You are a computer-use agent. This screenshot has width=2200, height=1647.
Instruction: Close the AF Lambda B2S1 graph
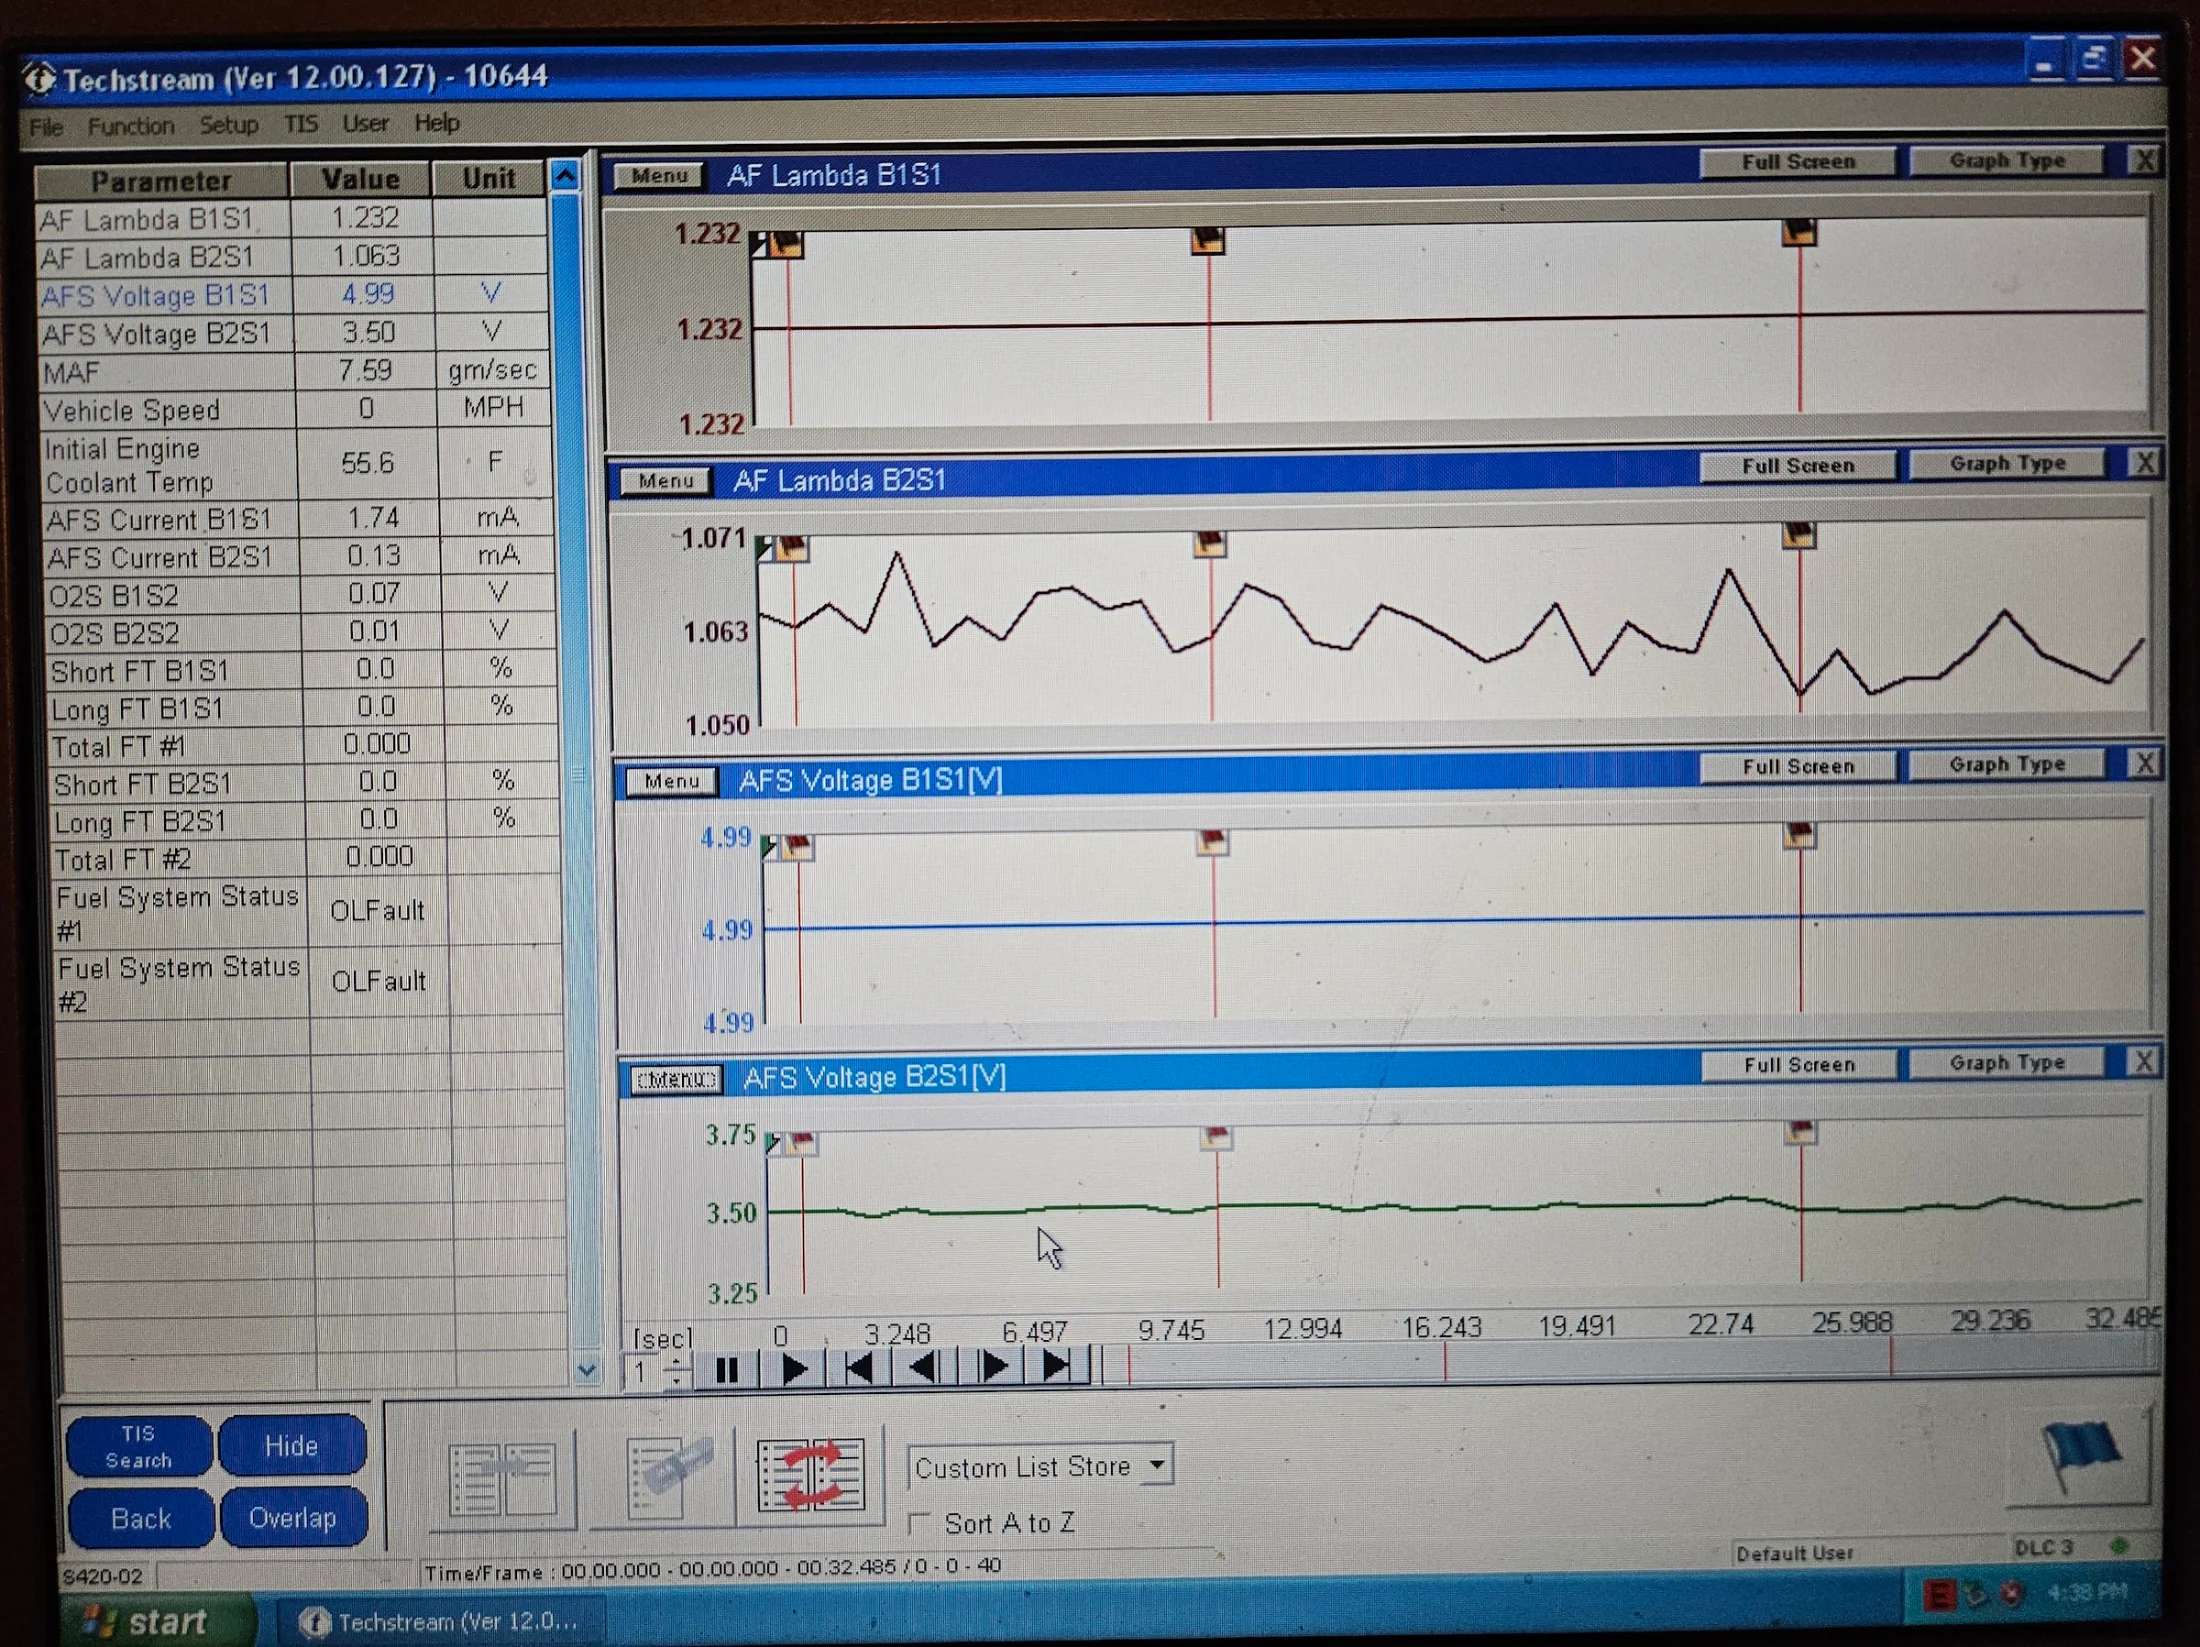click(x=2145, y=463)
